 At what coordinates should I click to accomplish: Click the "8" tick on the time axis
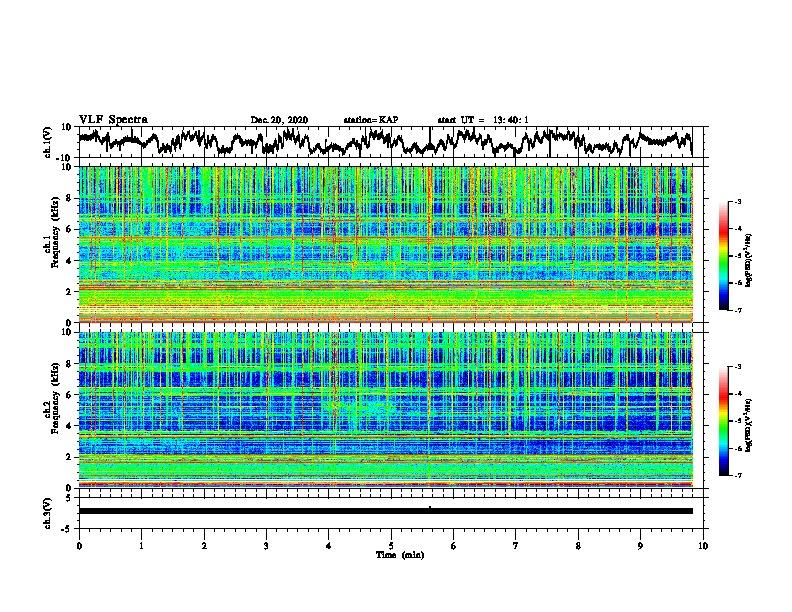(x=578, y=546)
